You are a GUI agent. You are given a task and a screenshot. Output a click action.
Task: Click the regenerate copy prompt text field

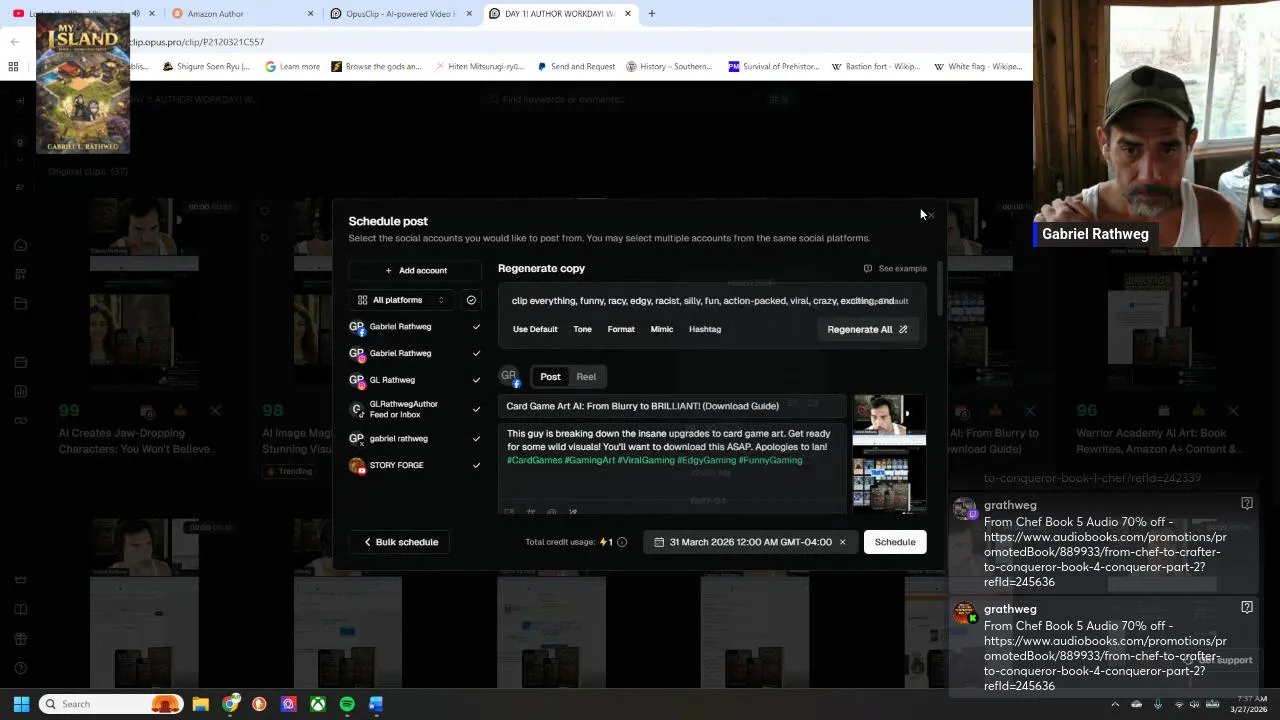pos(711,301)
